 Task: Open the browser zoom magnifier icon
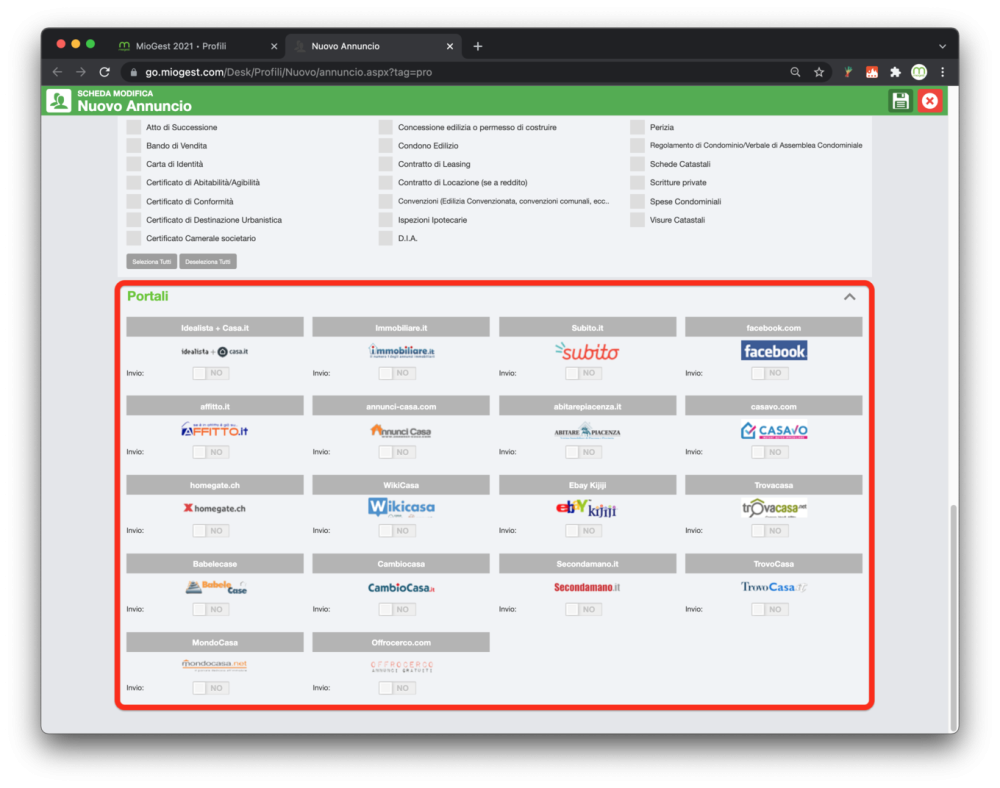click(795, 72)
